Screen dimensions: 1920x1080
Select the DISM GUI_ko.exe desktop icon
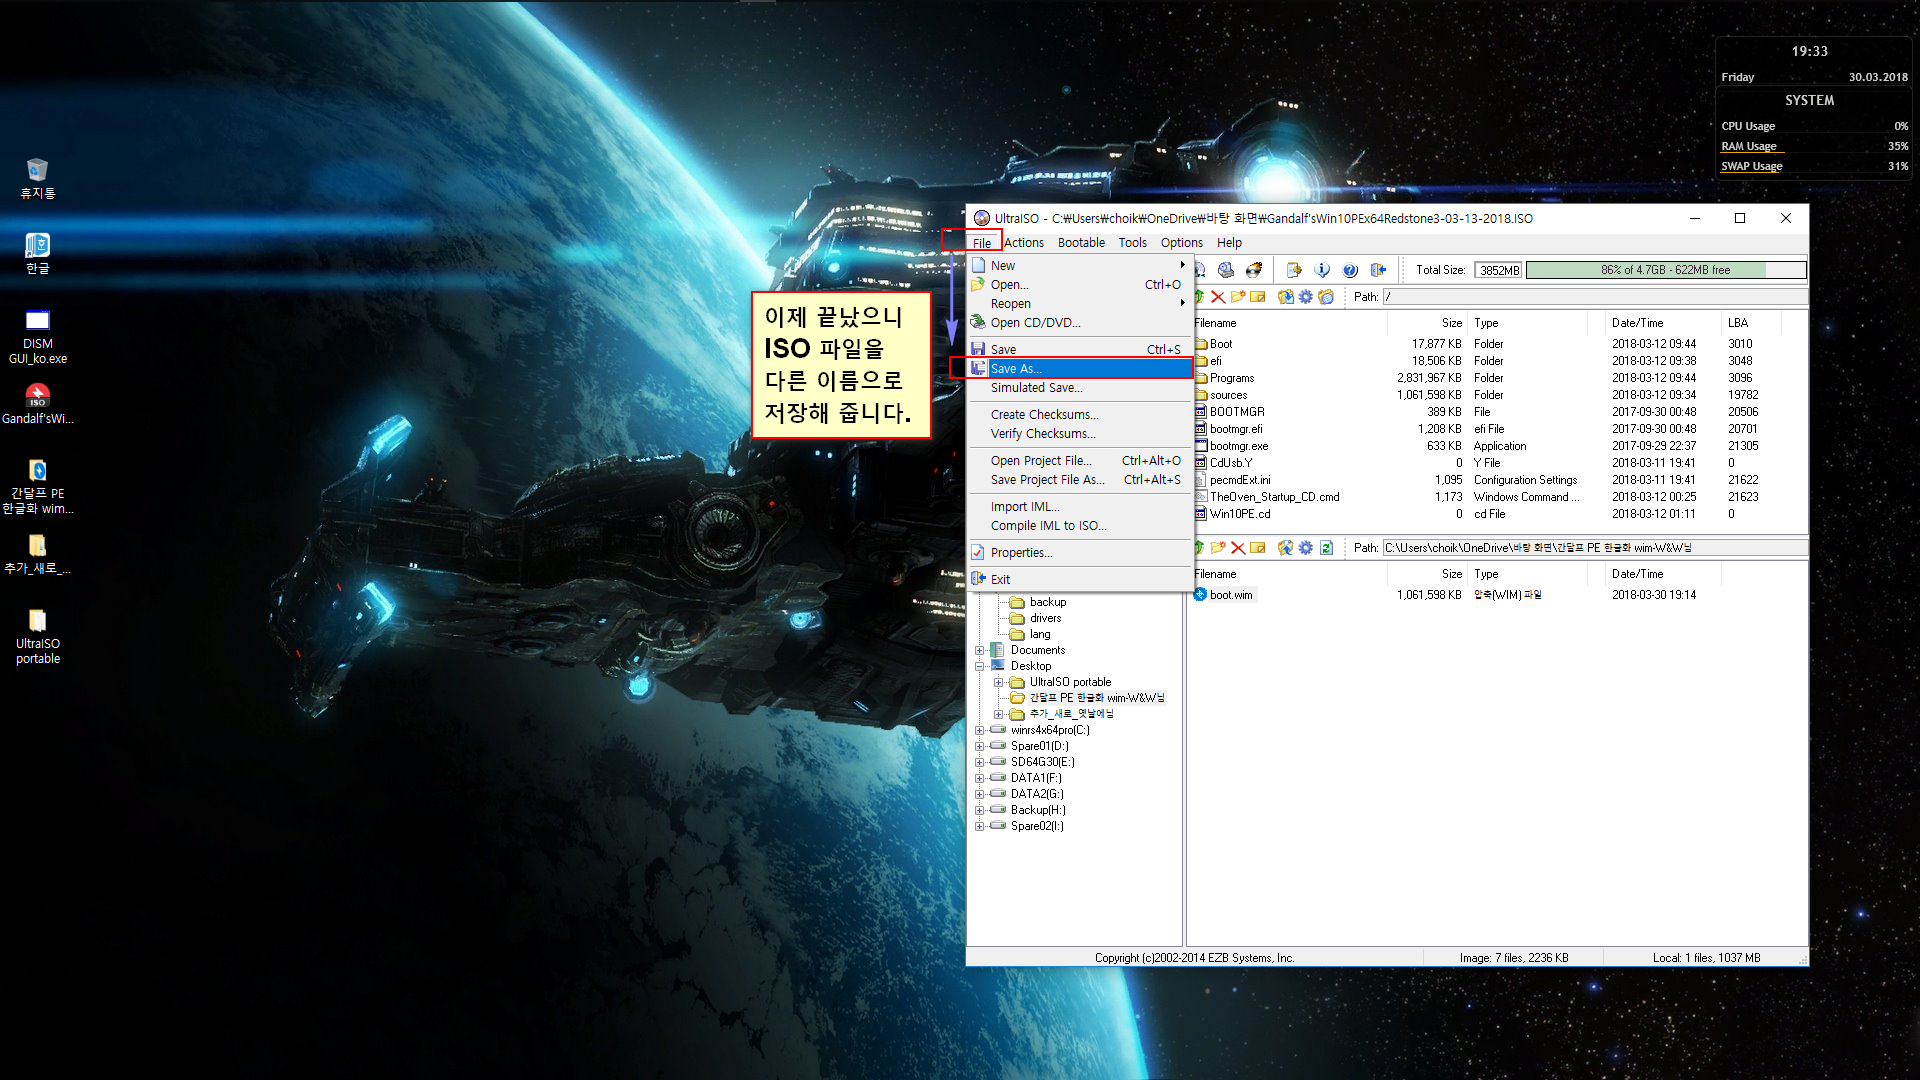[38, 336]
